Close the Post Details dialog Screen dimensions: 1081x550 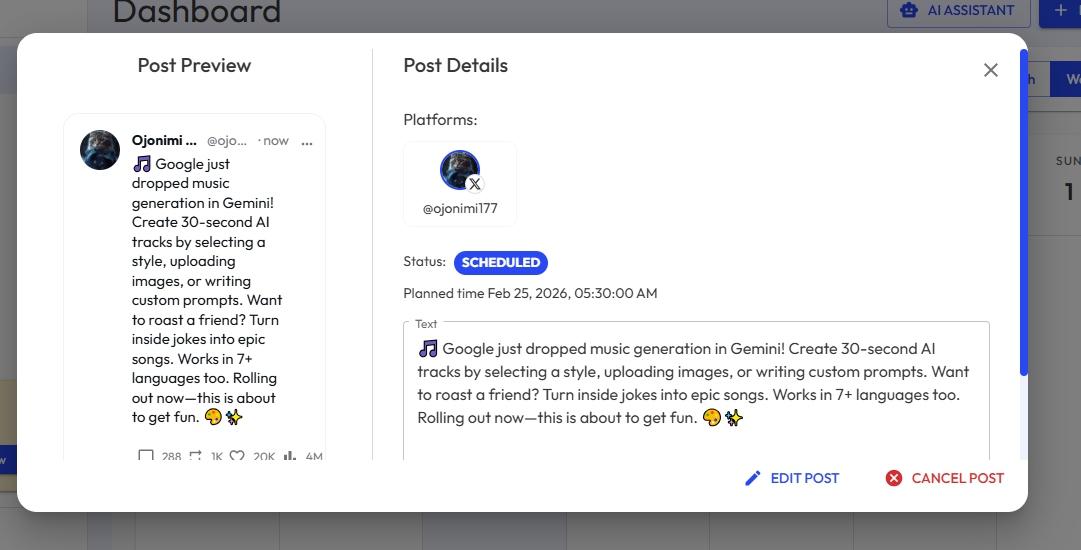991,70
